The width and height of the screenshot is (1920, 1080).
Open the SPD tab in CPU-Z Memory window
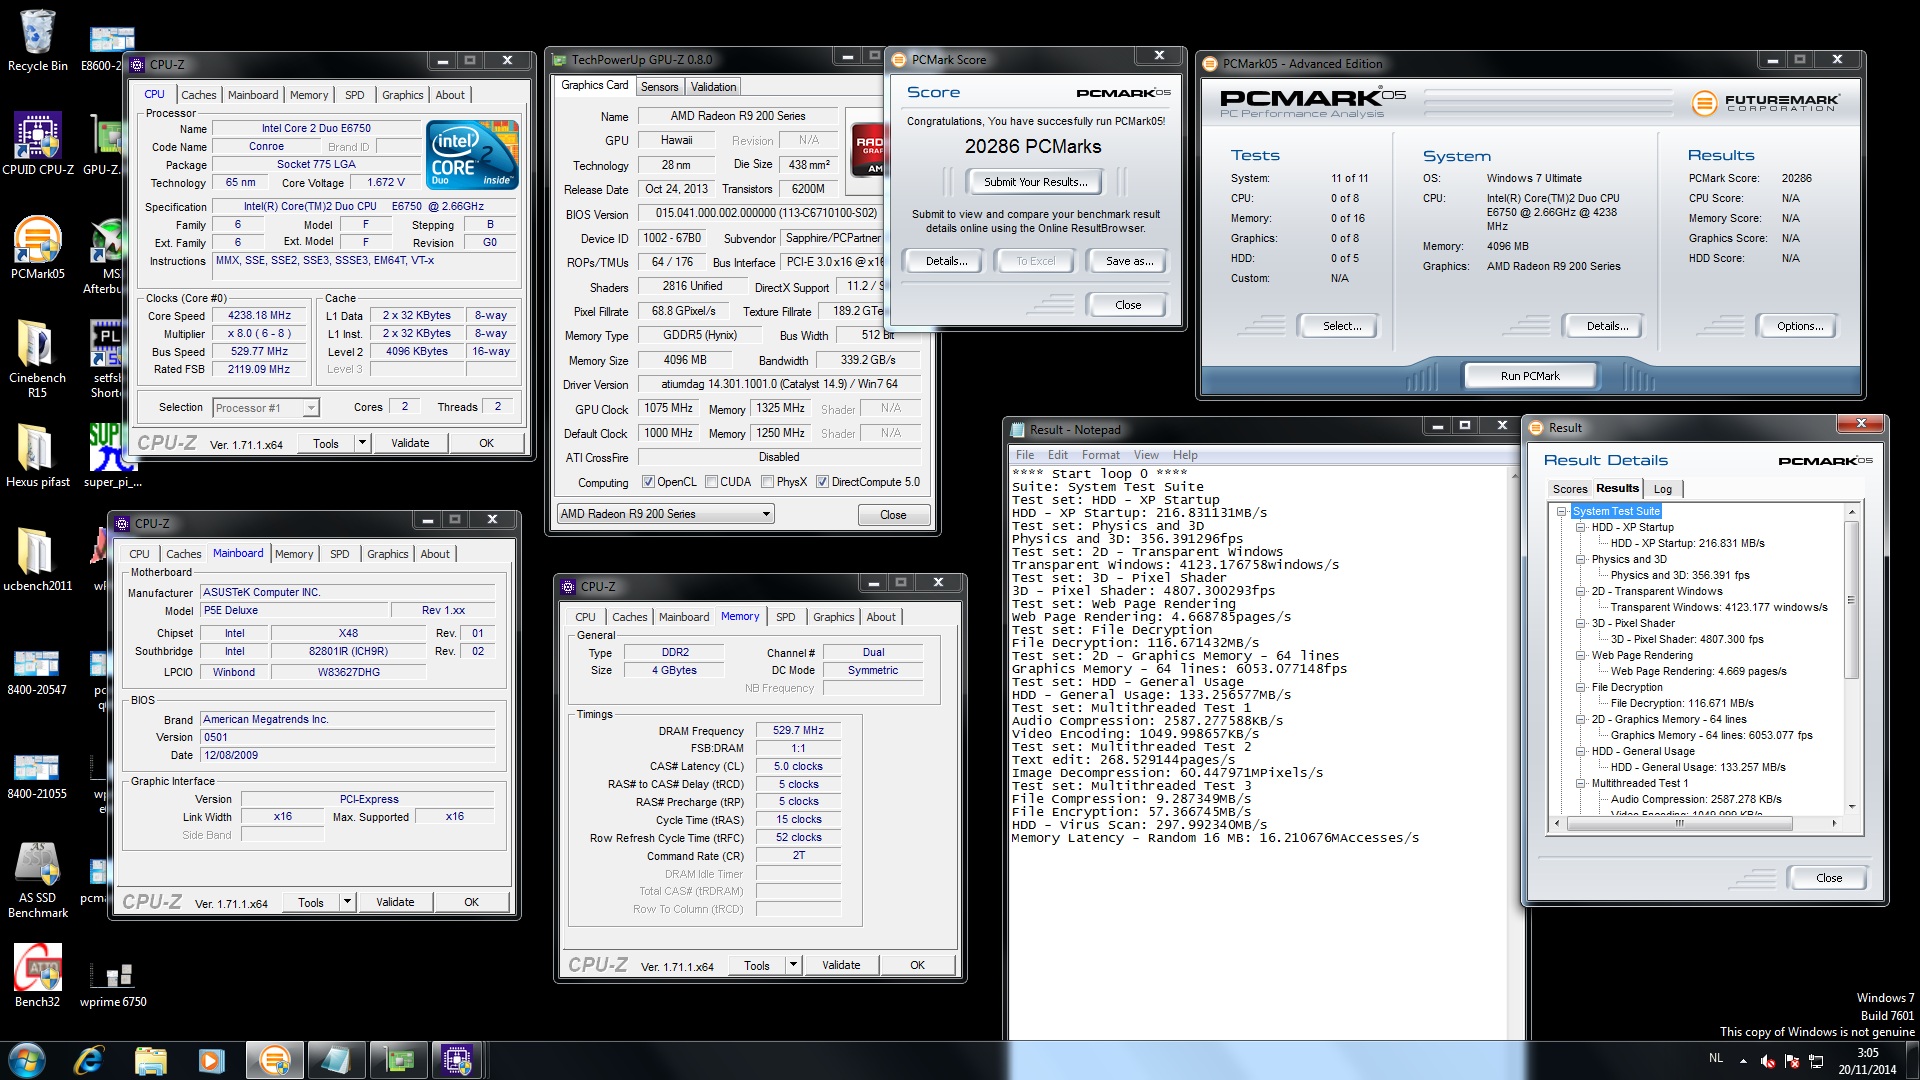(786, 617)
